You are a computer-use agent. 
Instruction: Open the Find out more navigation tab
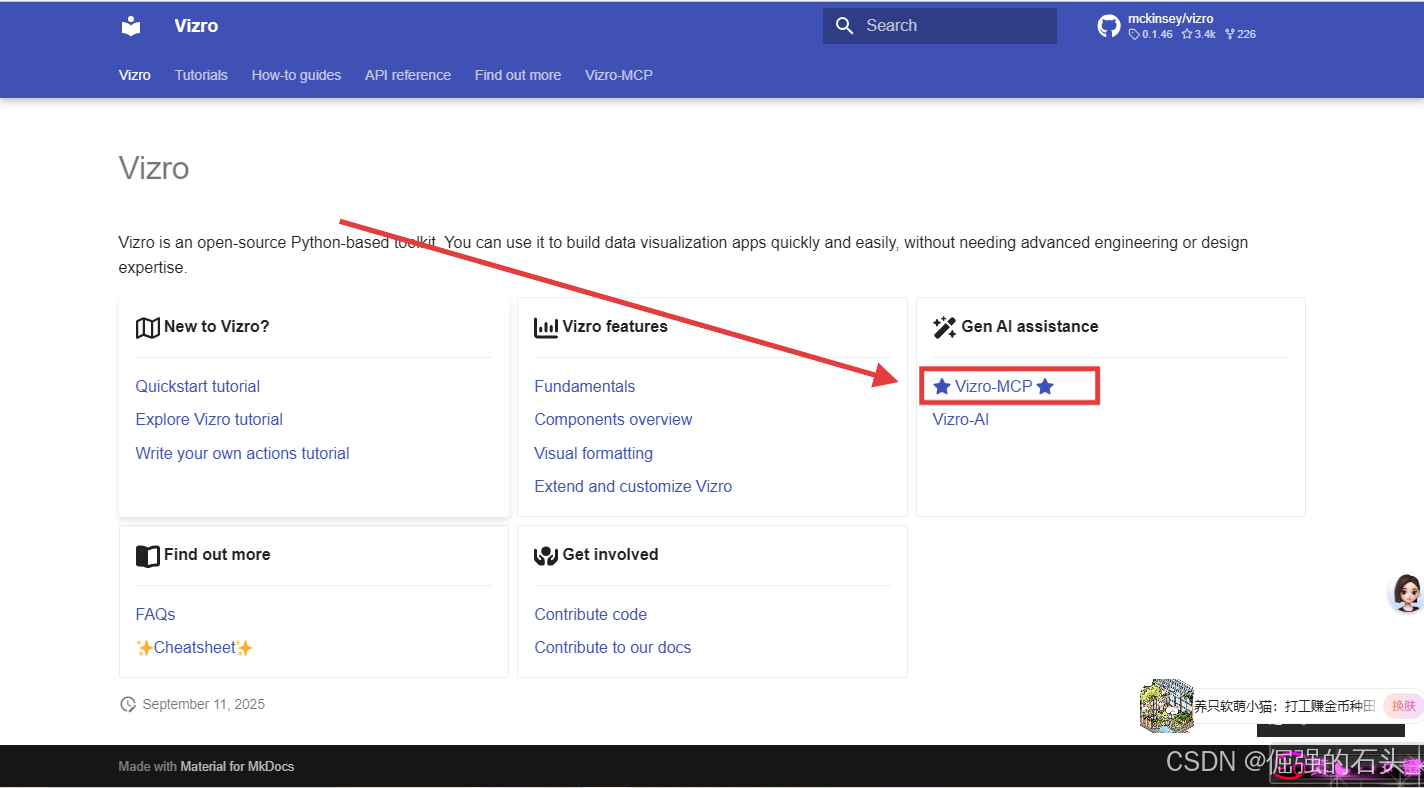(518, 75)
